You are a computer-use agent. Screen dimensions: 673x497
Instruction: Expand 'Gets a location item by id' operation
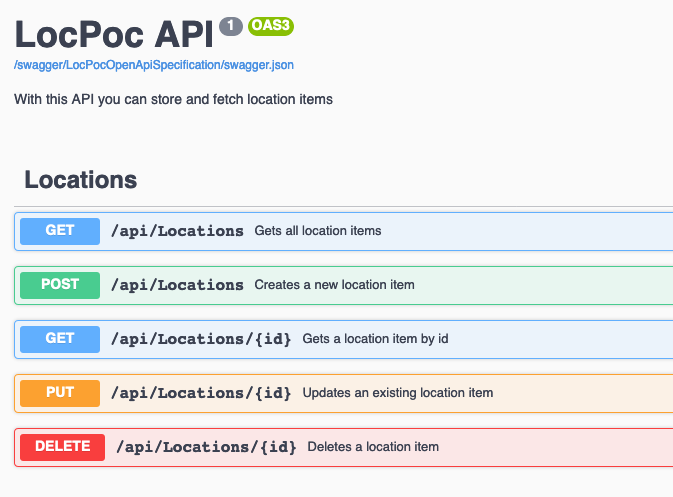pos(375,339)
